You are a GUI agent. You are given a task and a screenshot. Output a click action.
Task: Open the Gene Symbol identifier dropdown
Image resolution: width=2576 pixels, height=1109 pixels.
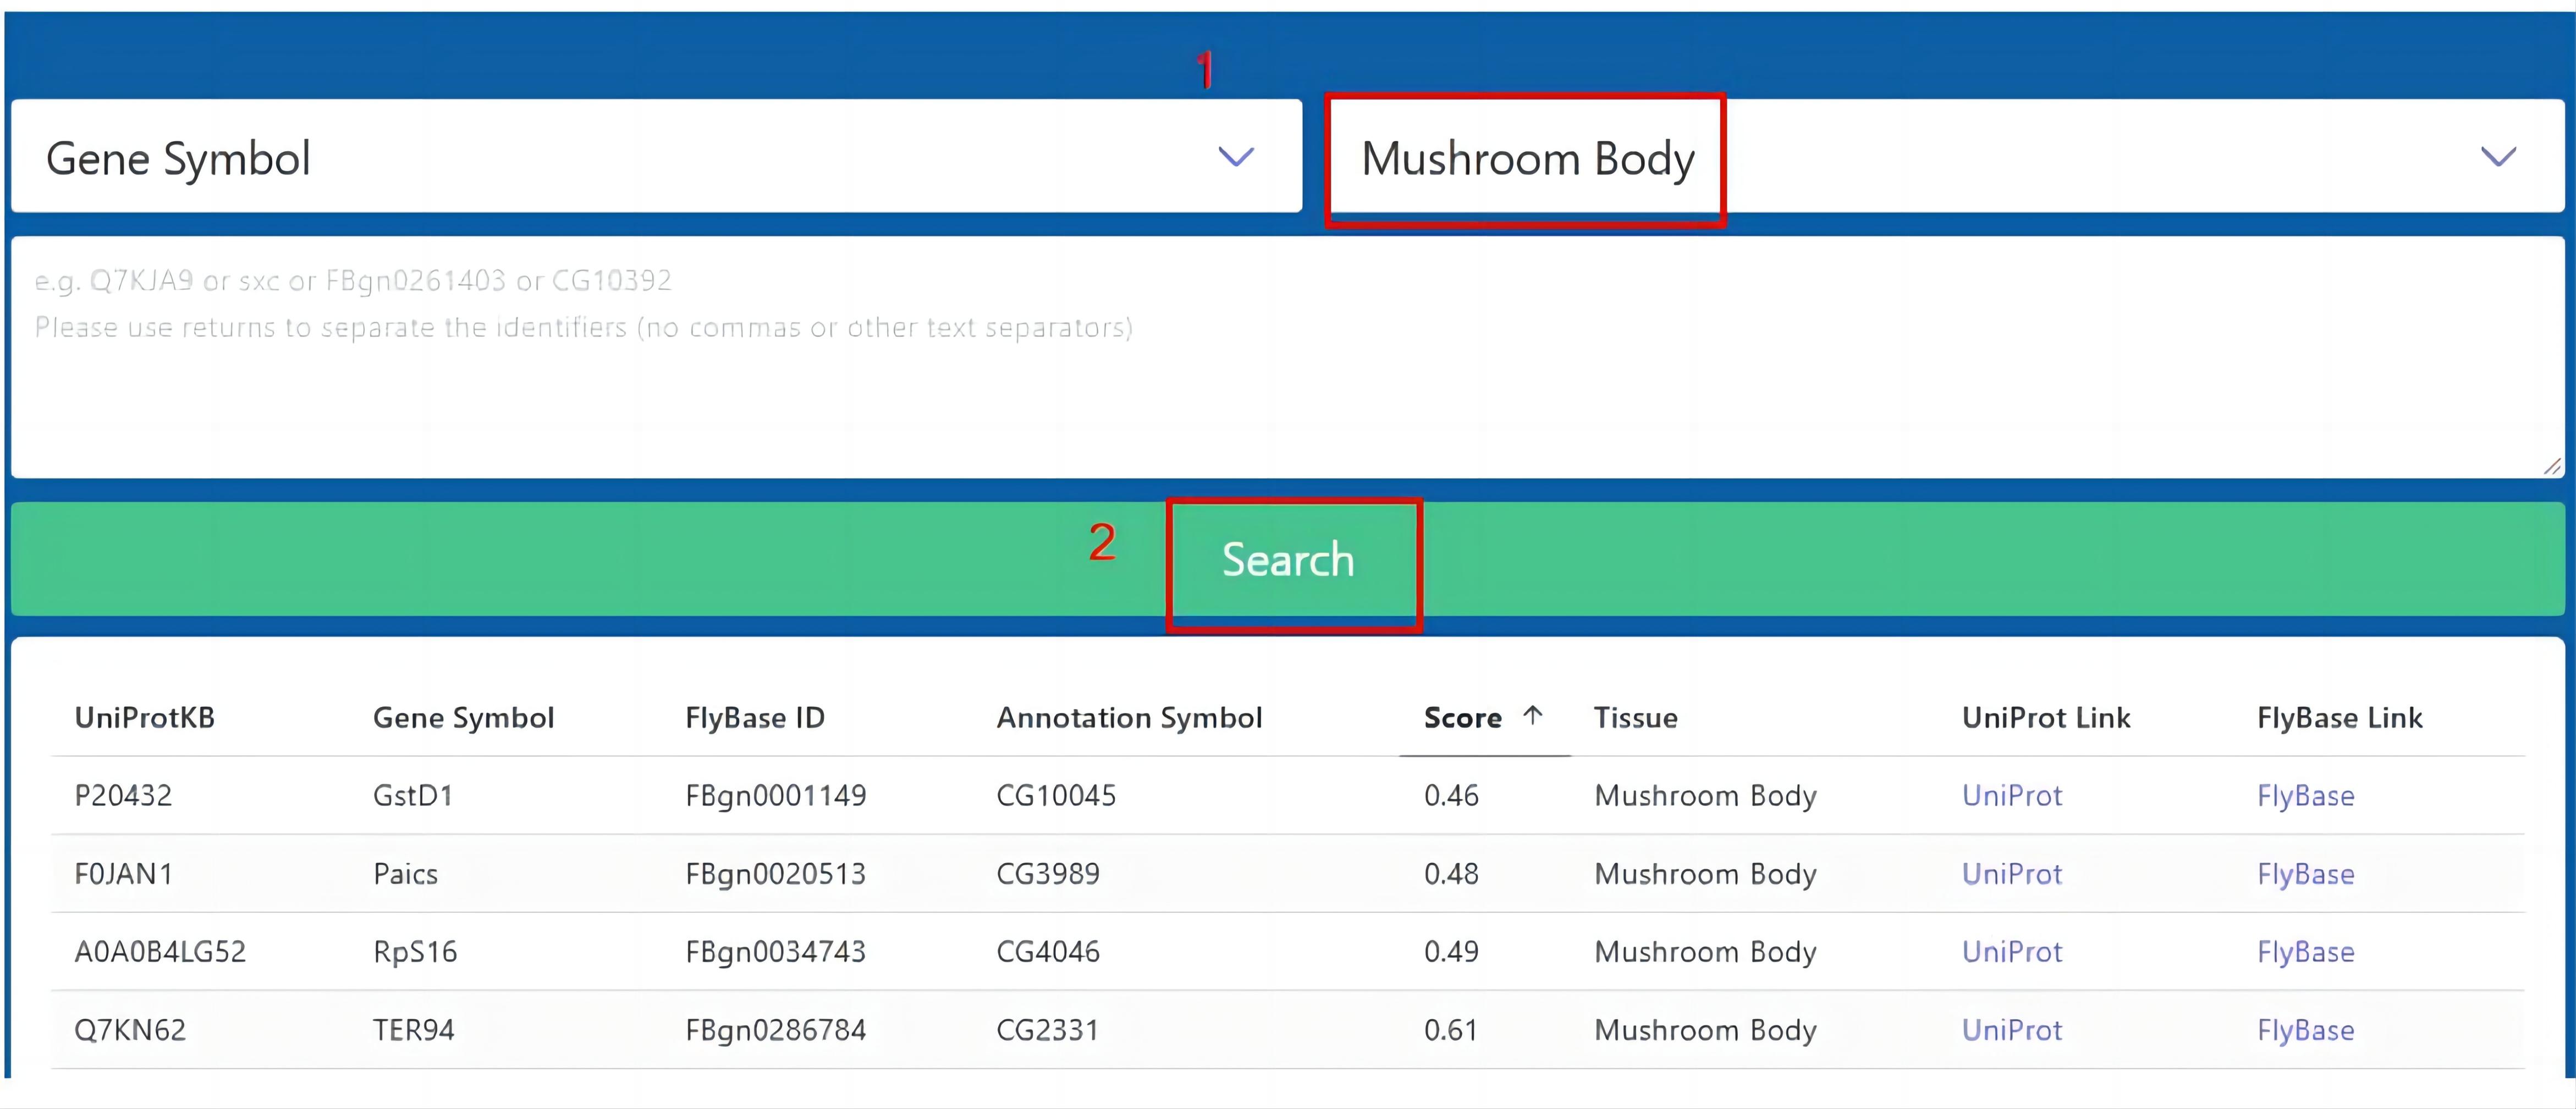[x=656, y=156]
